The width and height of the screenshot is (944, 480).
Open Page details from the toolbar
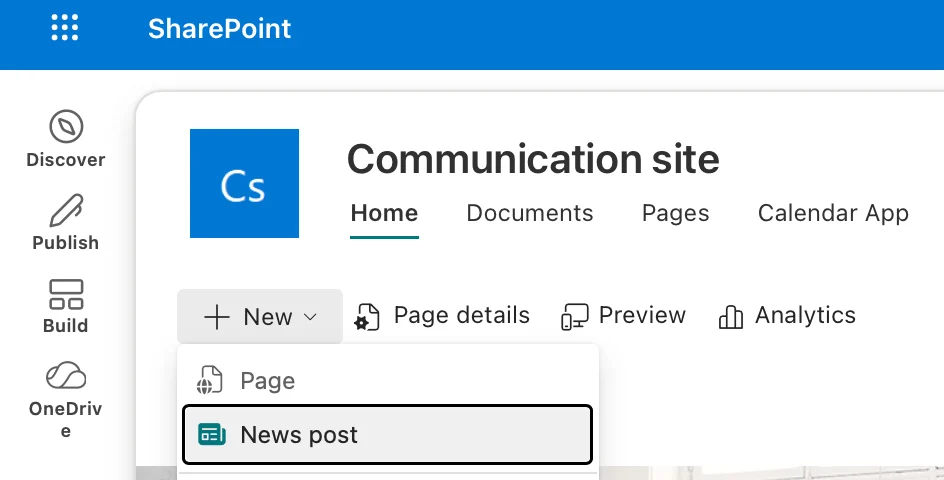click(442, 316)
